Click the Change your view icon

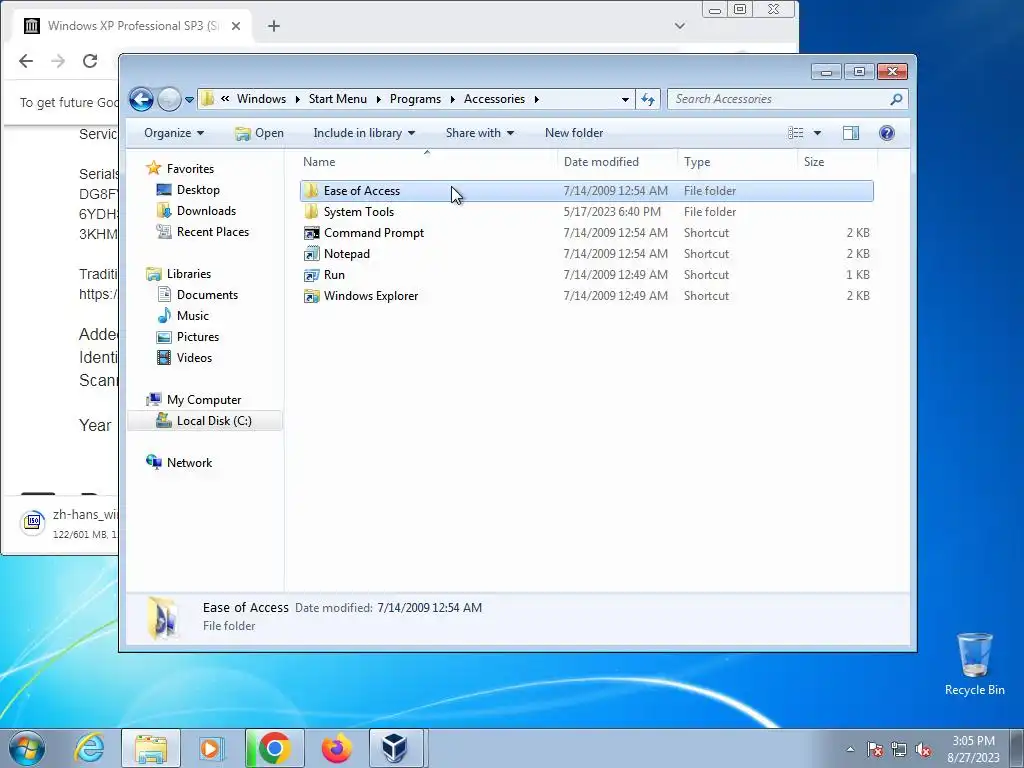795,133
